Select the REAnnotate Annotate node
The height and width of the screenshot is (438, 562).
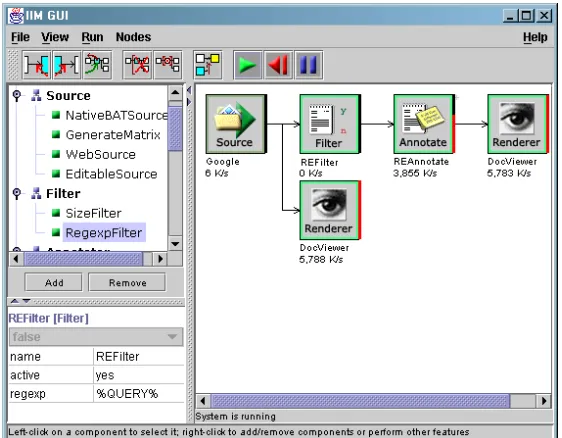click(424, 124)
